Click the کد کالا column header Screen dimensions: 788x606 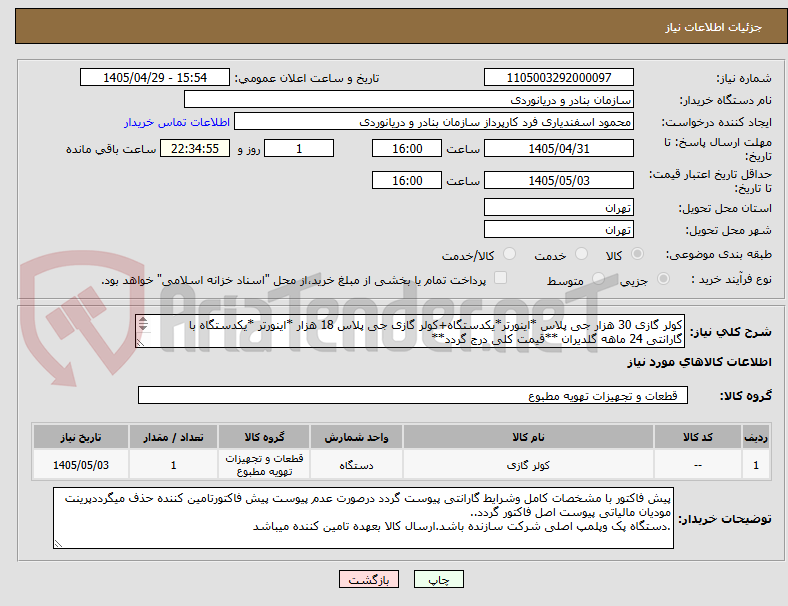tap(698, 437)
